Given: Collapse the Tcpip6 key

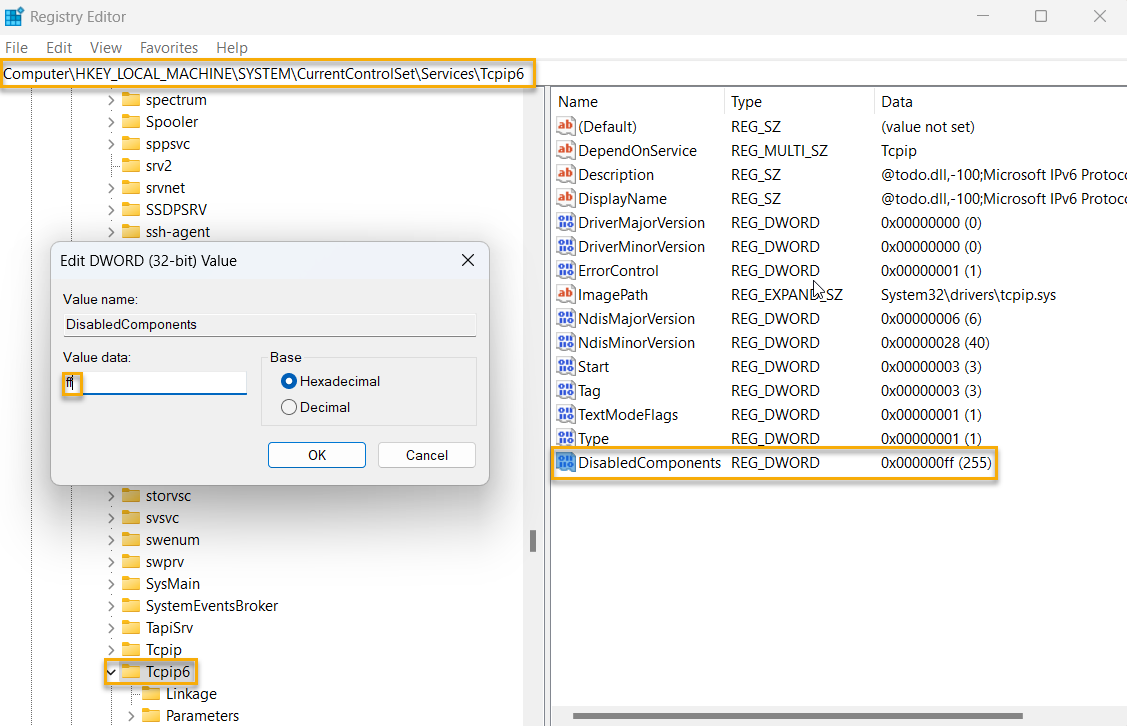Looking at the screenshot, I should (110, 672).
